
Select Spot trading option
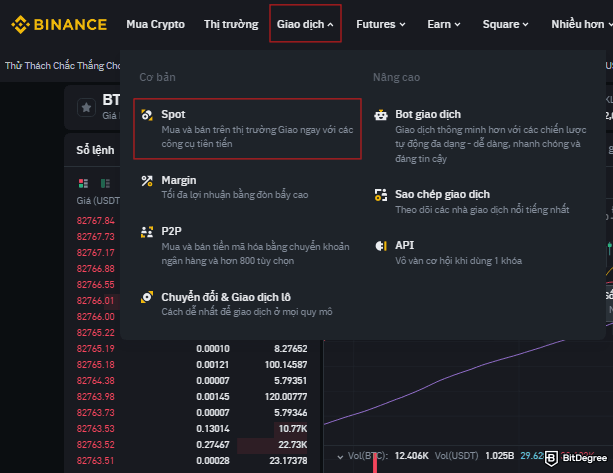247,129
